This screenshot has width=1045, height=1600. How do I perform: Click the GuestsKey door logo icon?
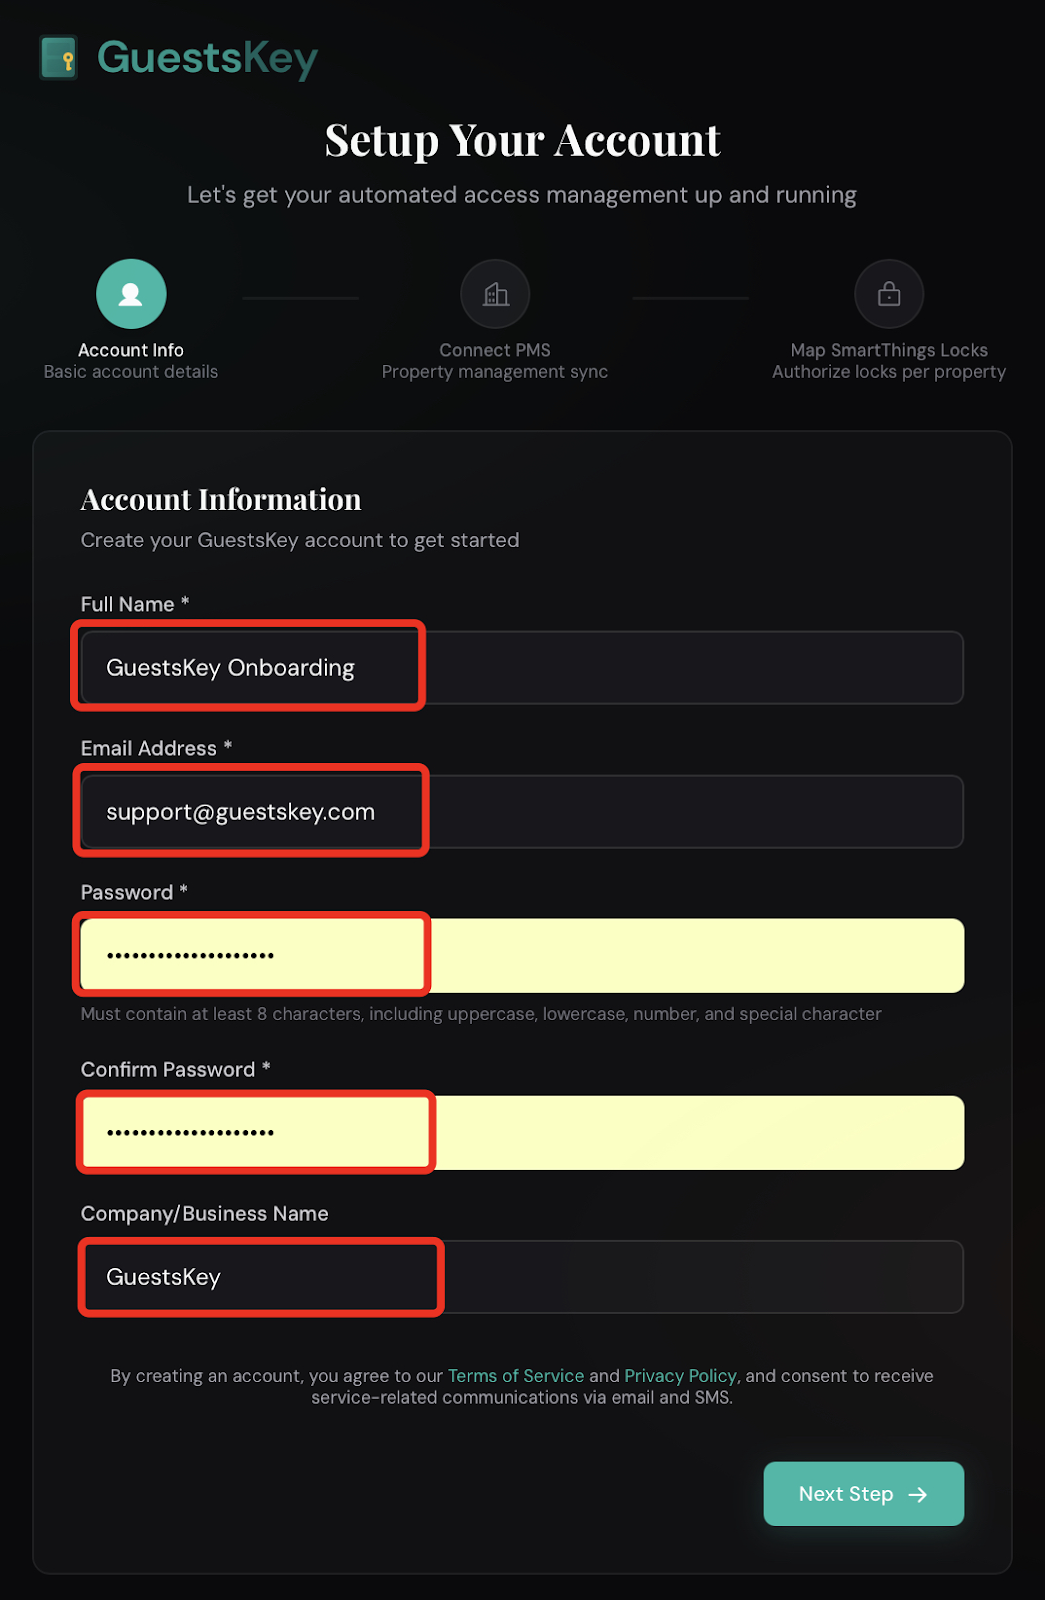(59, 57)
